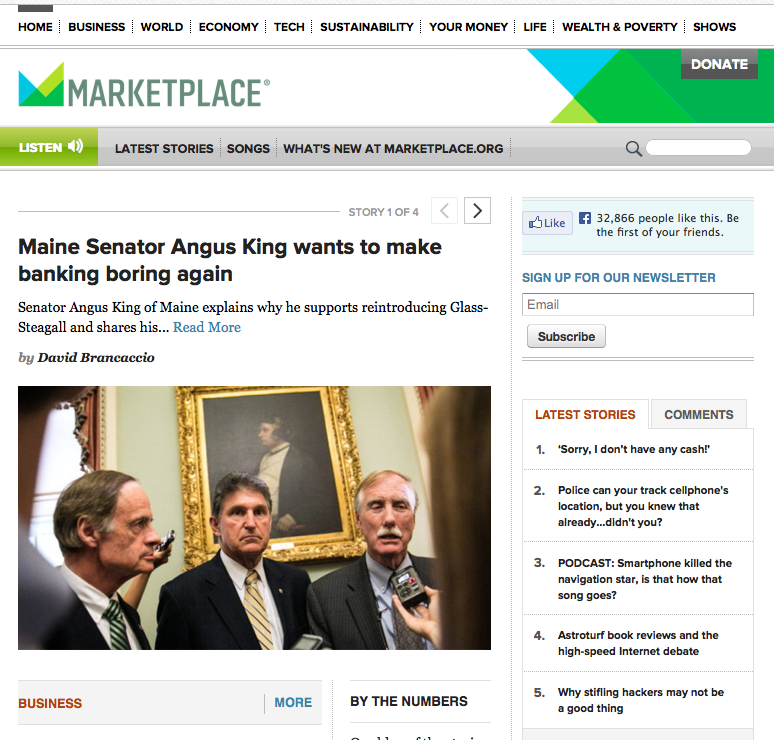Open the Songs navigation link

pos(248,149)
